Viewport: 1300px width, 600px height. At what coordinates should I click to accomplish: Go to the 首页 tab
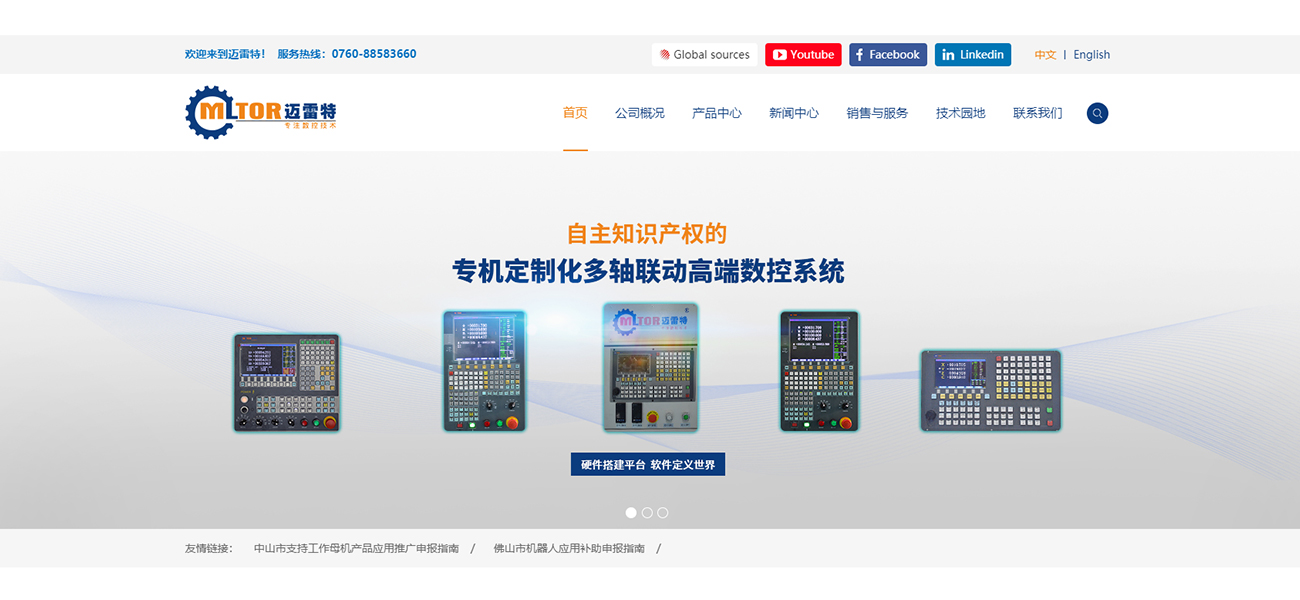point(575,113)
